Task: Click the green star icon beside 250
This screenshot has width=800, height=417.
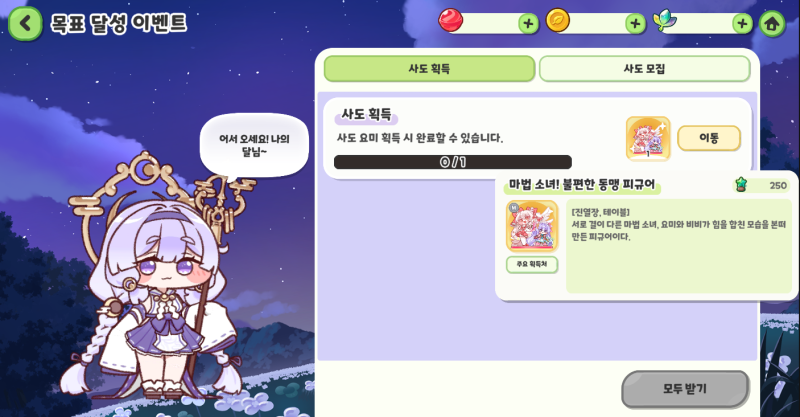Action: [x=741, y=185]
